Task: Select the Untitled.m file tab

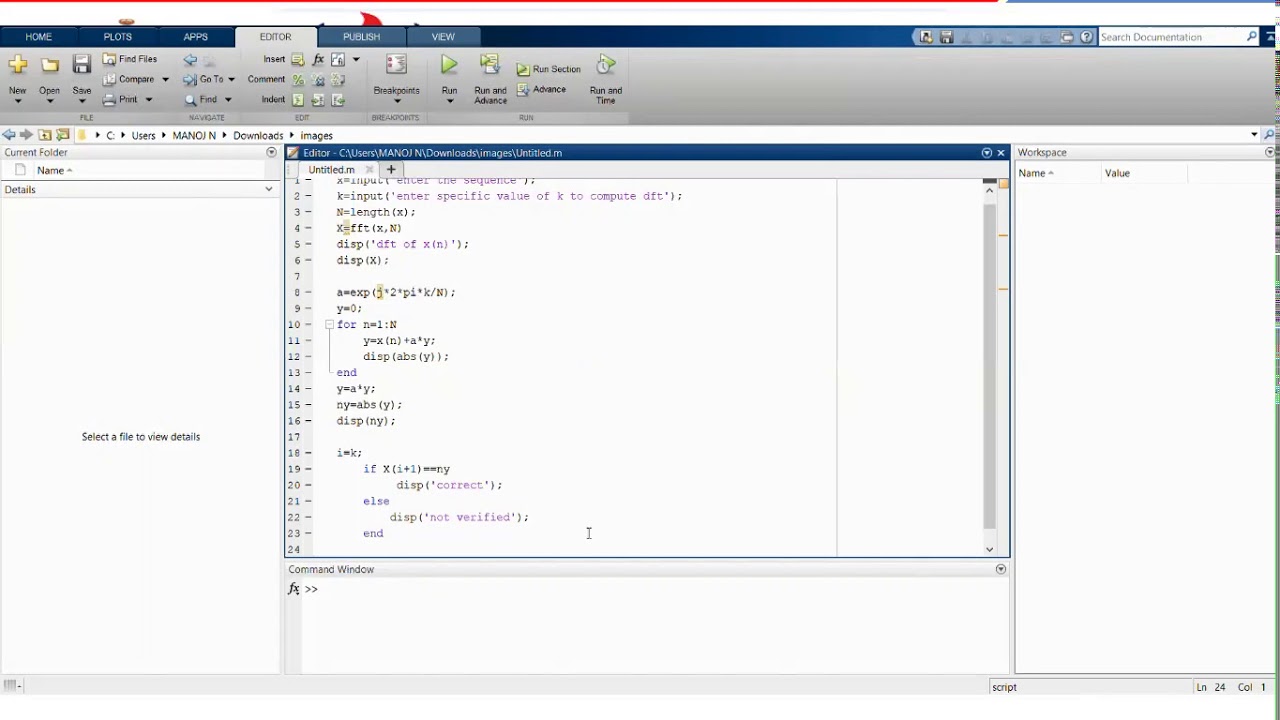Action: click(x=331, y=170)
